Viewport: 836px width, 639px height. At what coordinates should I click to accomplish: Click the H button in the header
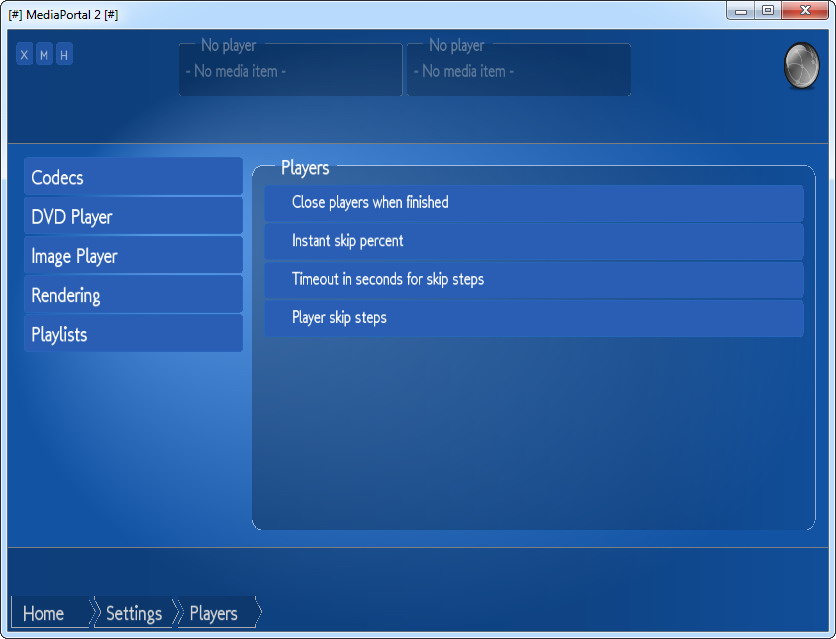coord(64,54)
